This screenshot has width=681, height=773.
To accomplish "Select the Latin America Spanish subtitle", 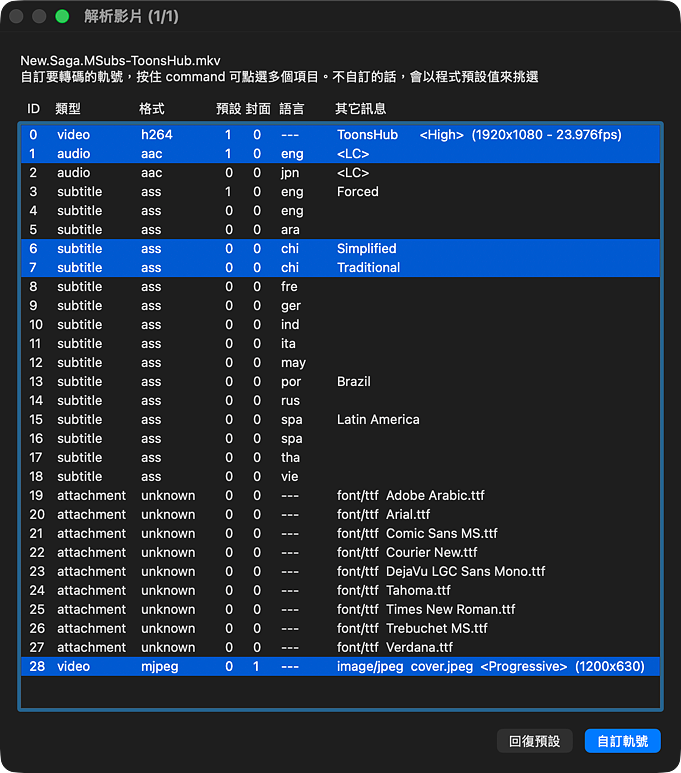I will (340, 420).
